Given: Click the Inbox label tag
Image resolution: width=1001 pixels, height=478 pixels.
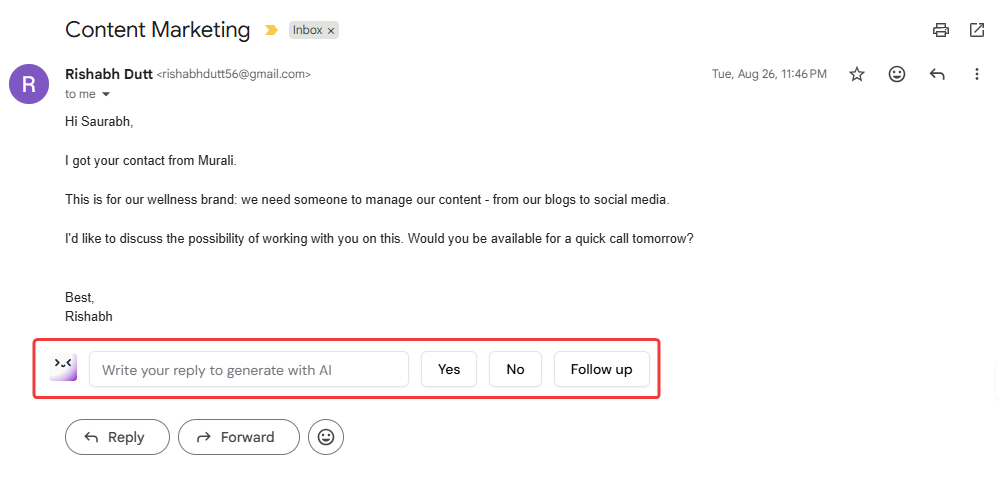Looking at the screenshot, I should [x=307, y=31].
